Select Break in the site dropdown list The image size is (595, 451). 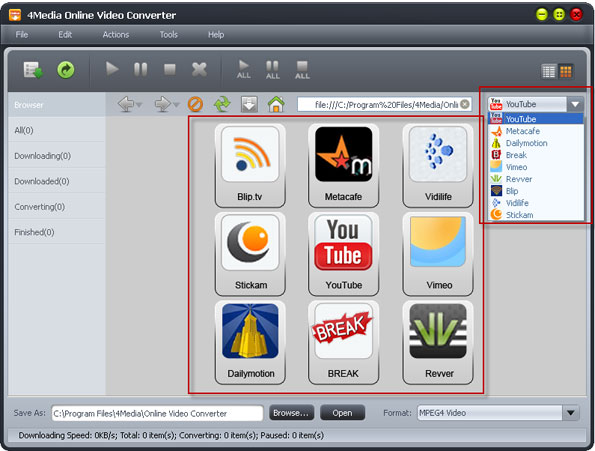point(536,155)
